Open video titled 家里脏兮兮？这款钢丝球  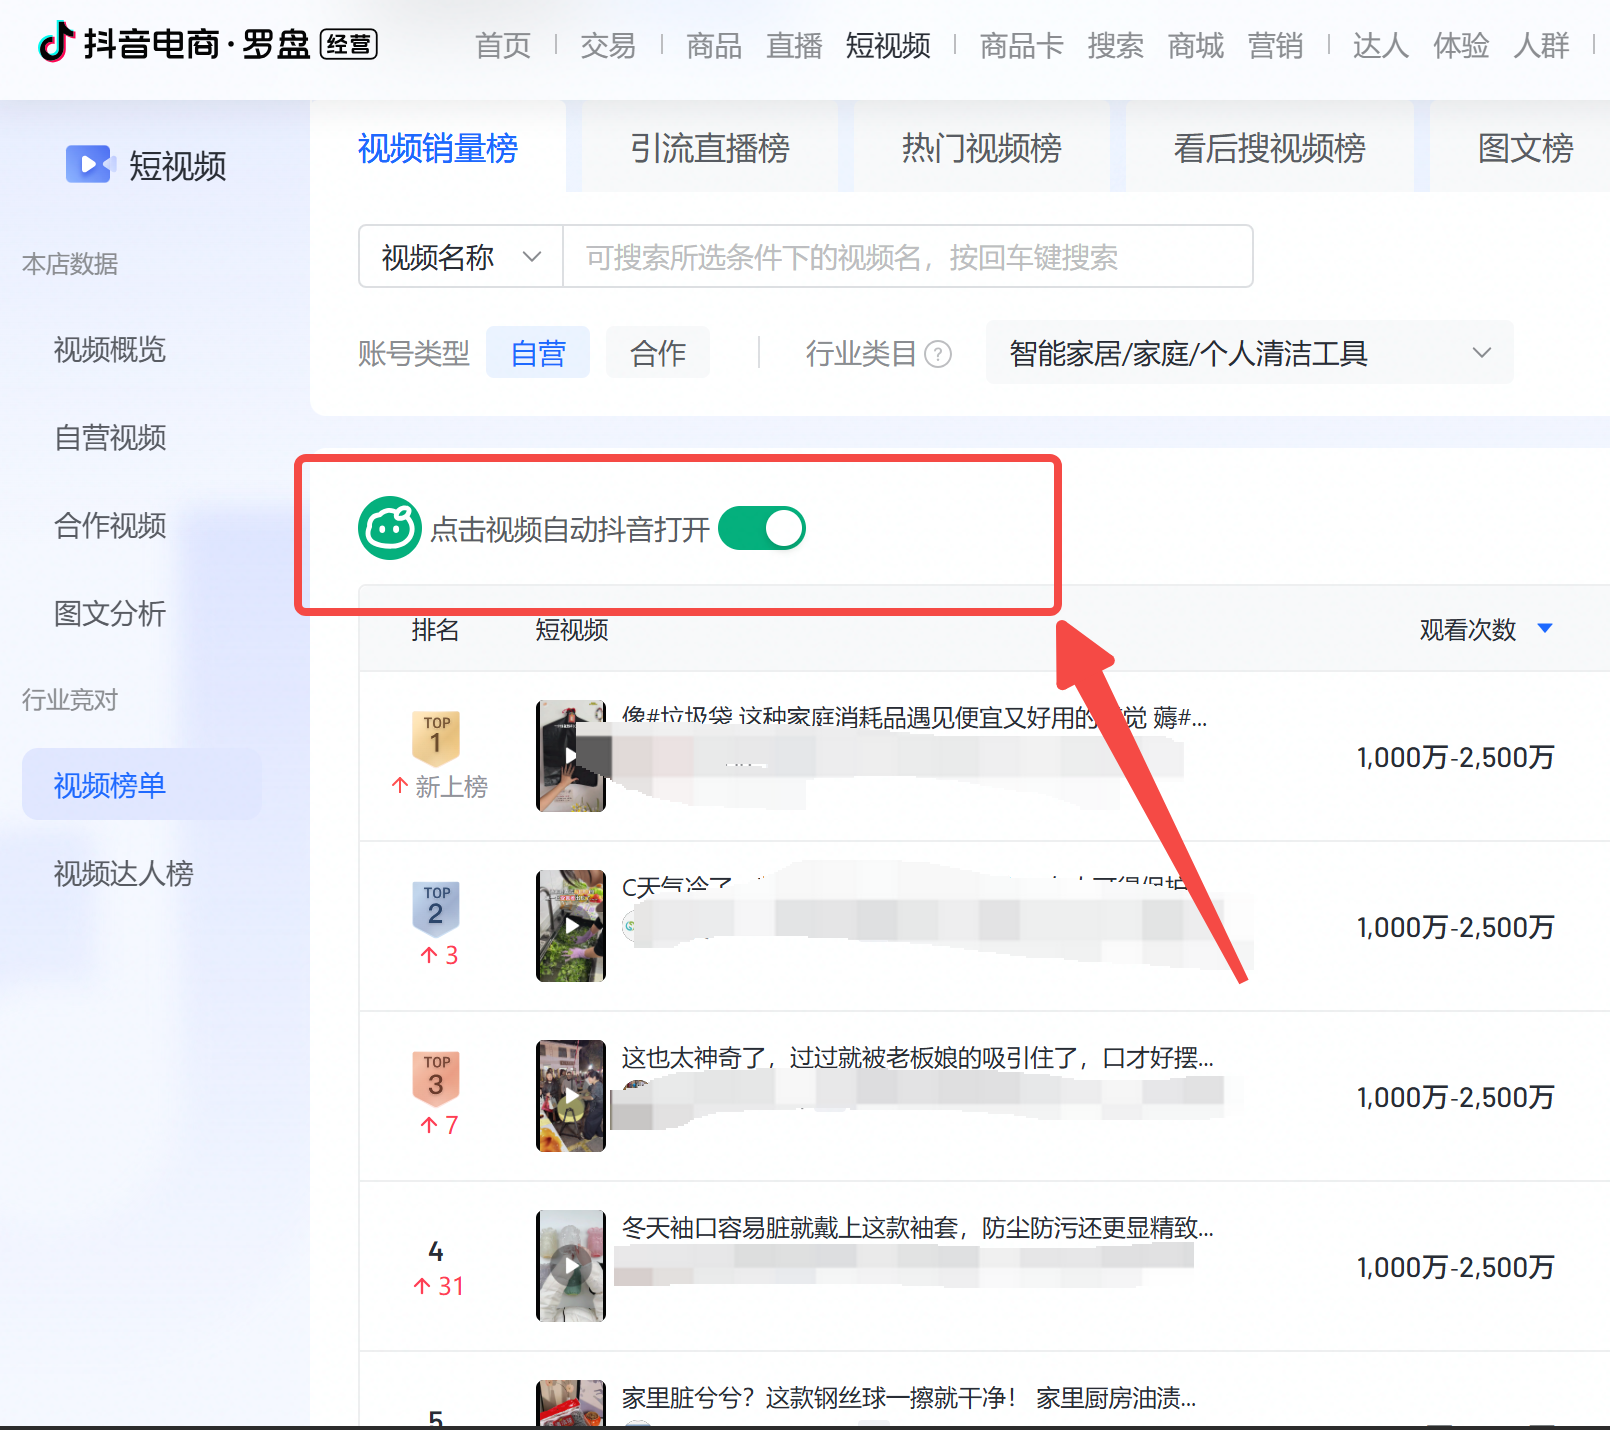pos(909,1397)
